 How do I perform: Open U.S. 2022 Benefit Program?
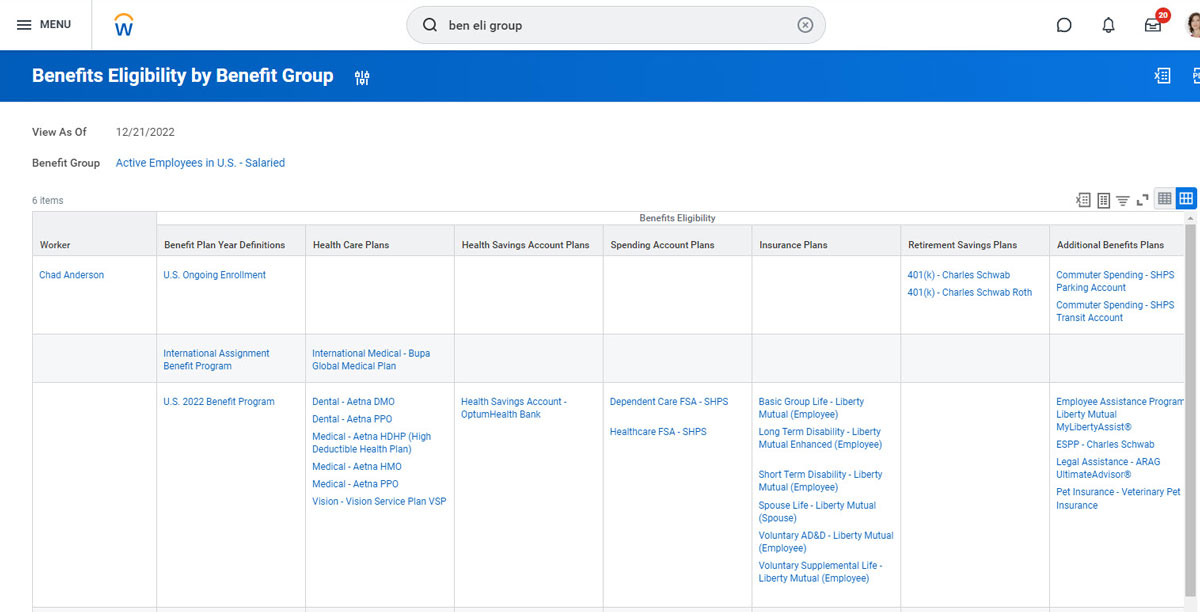coord(219,402)
